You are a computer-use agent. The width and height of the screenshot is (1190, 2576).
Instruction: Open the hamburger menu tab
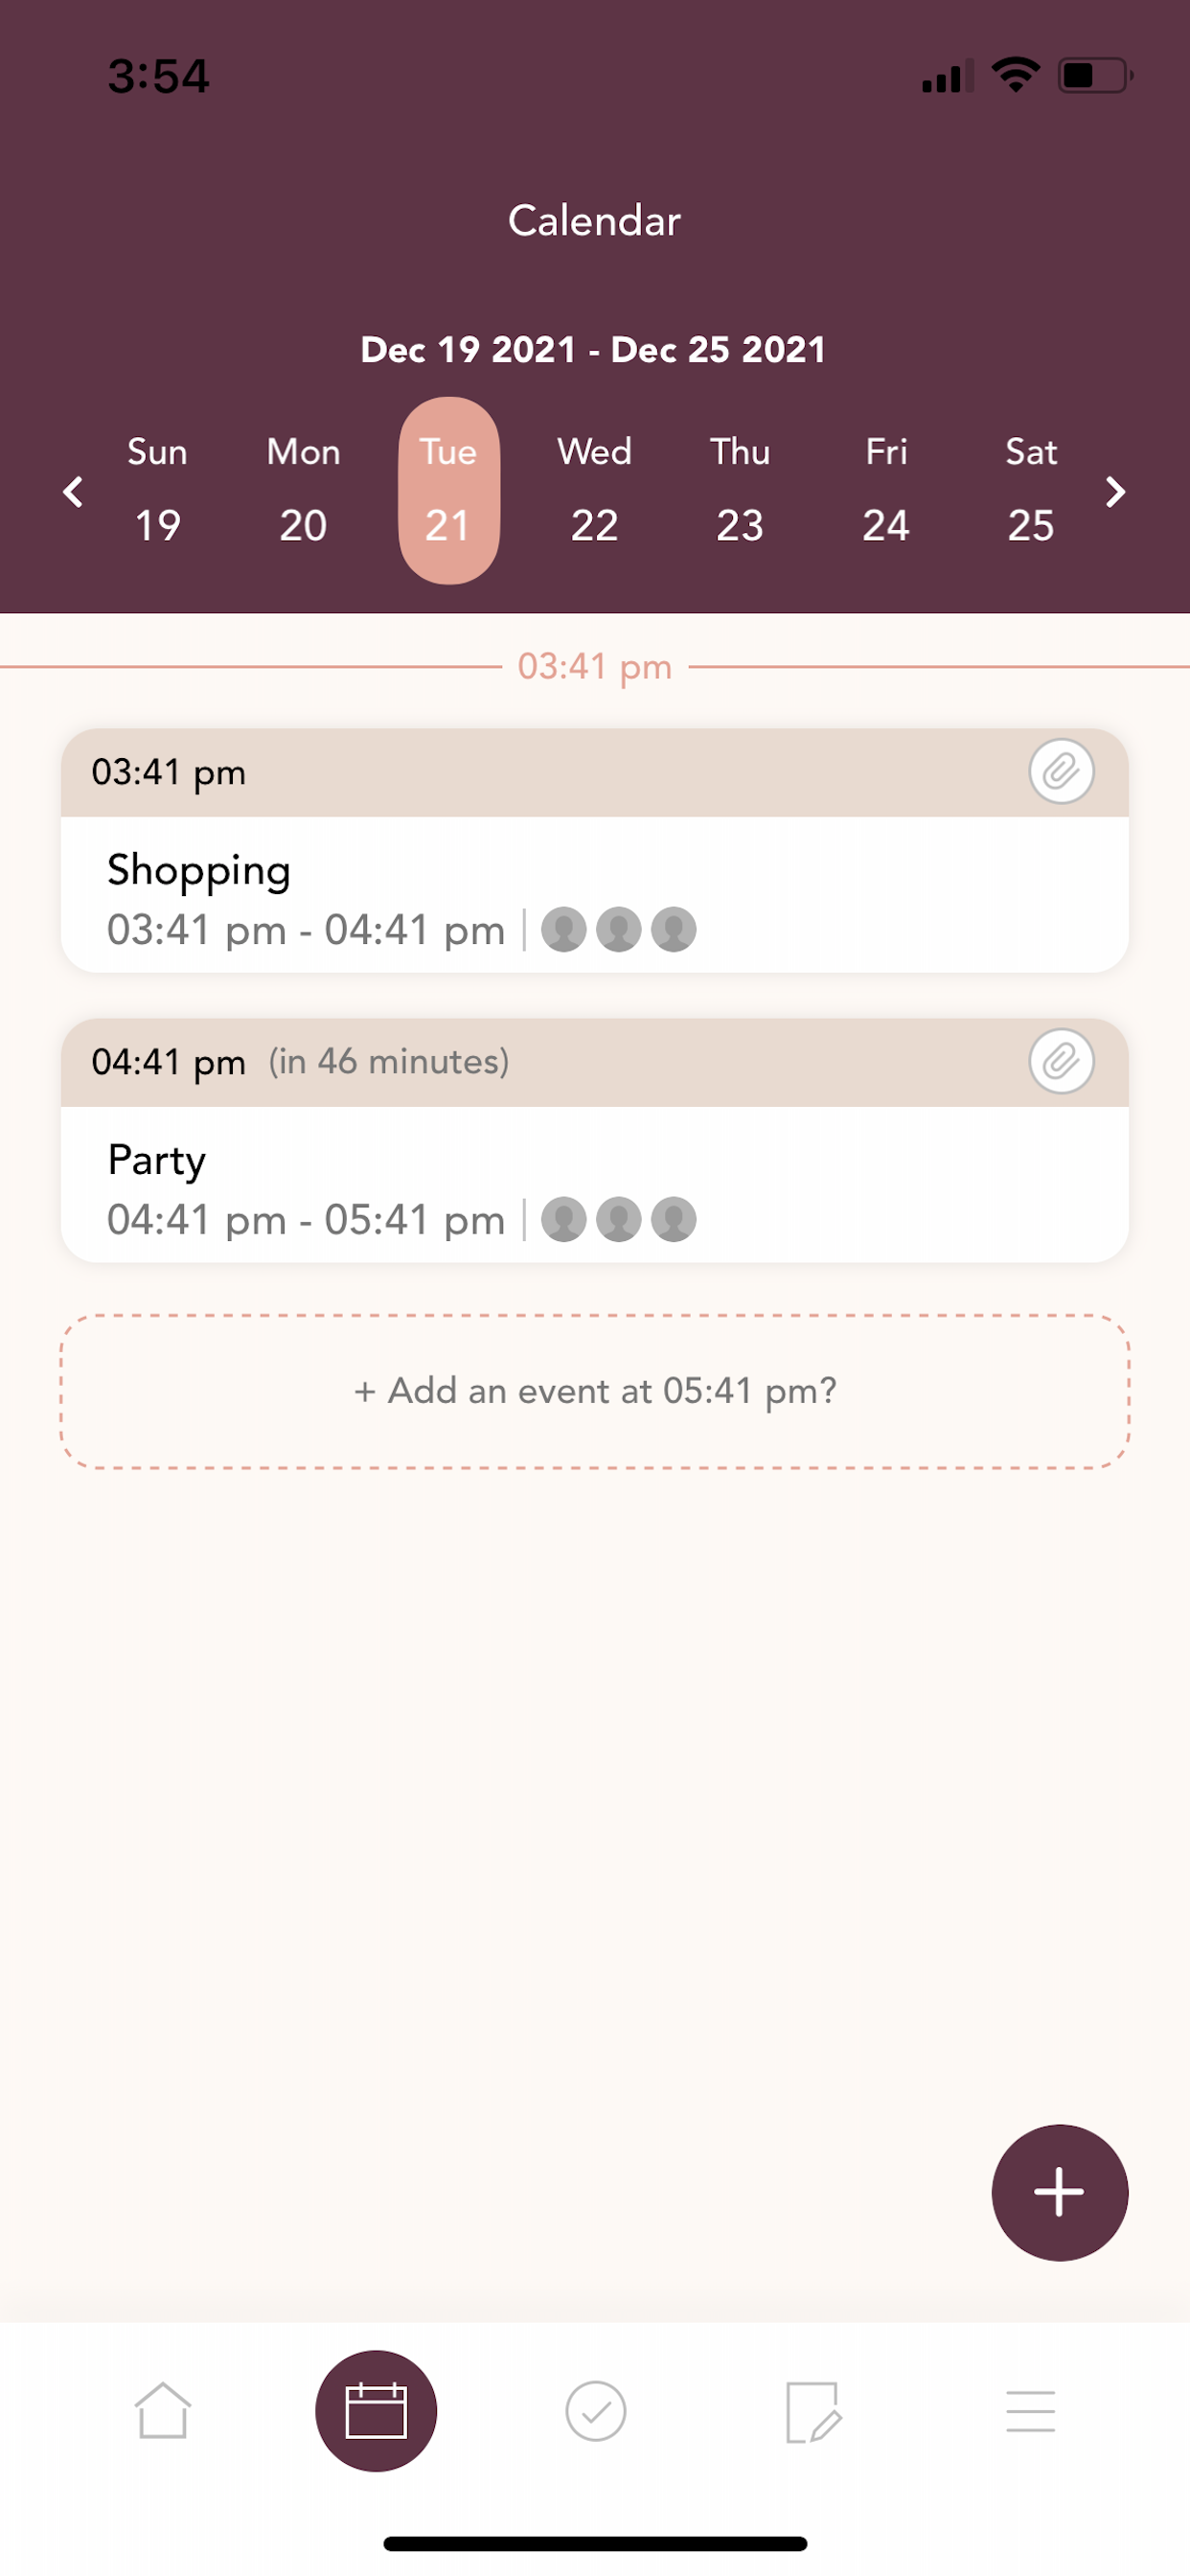1031,2411
